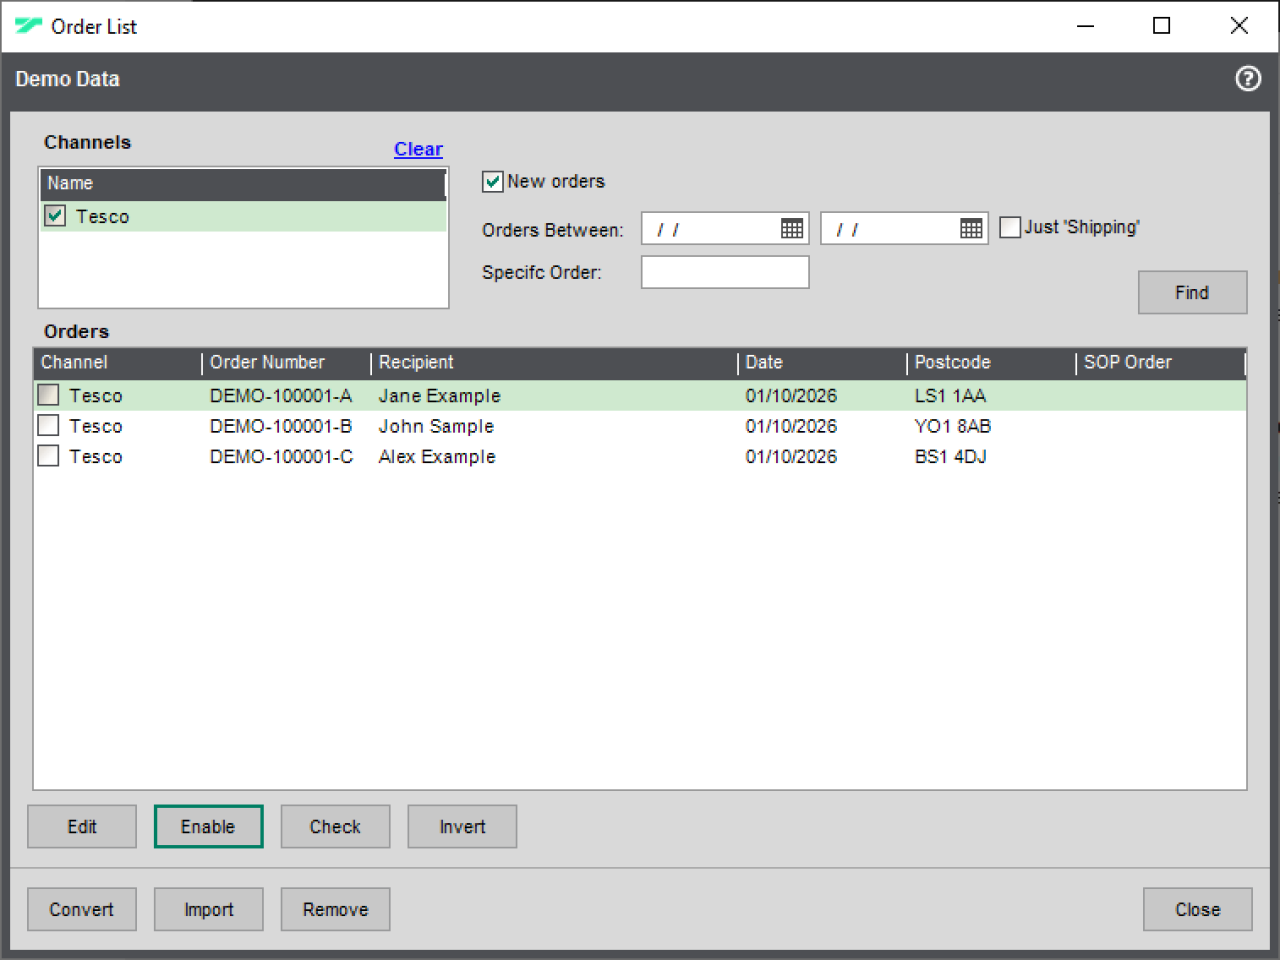This screenshot has width=1280, height=960.
Task: Sort orders by Order Number column header
Action: point(287,363)
